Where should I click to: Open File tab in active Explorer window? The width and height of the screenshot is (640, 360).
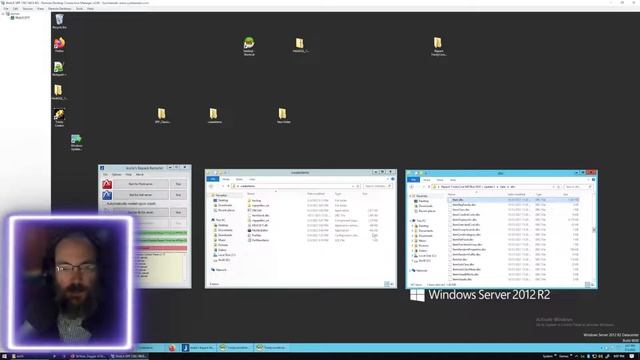coord(413,180)
